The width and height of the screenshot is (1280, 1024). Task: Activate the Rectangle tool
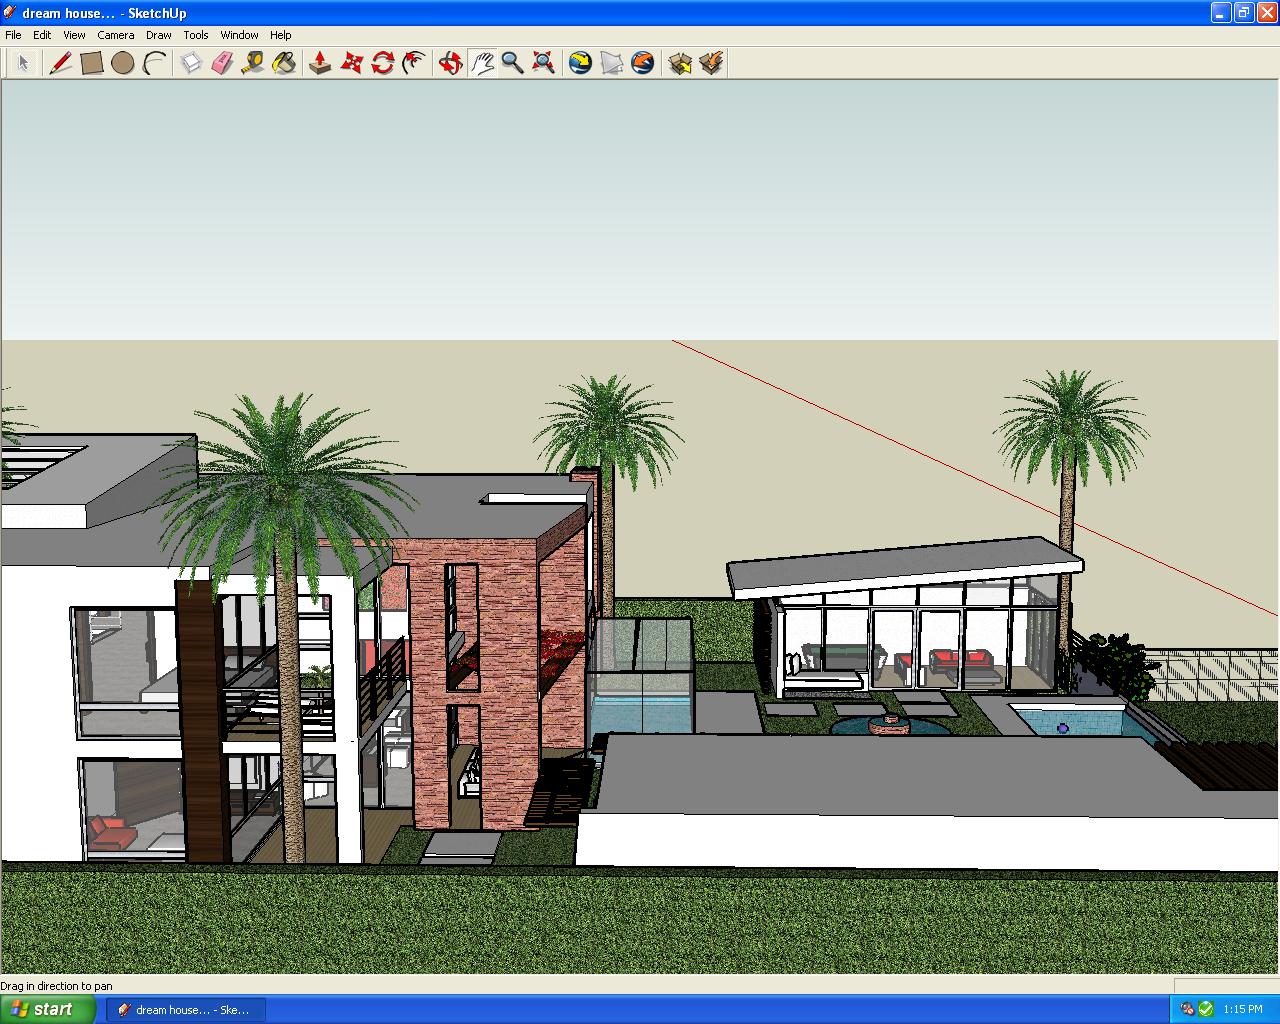pyautogui.click(x=90, y=62)
